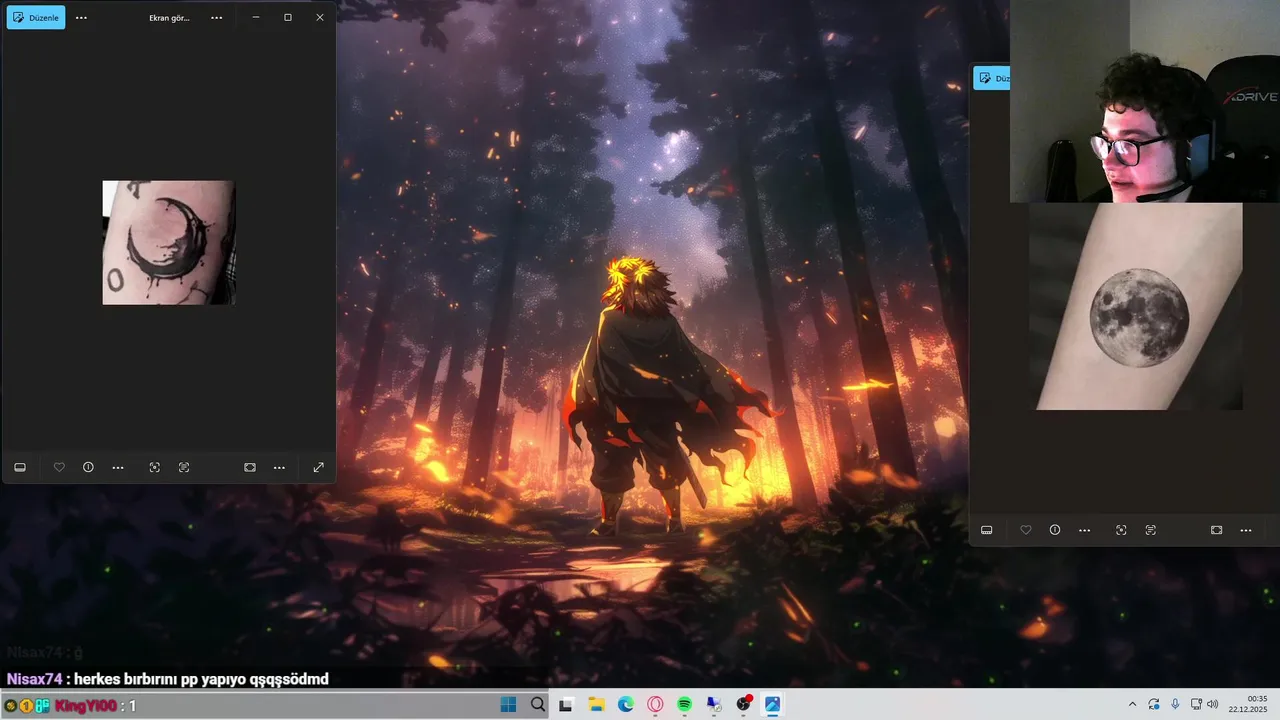This screenshot has height=720, width=1280.
Task: Expand hidden system tray icons
Action: pyautogui.click(x=1132, y=704)
